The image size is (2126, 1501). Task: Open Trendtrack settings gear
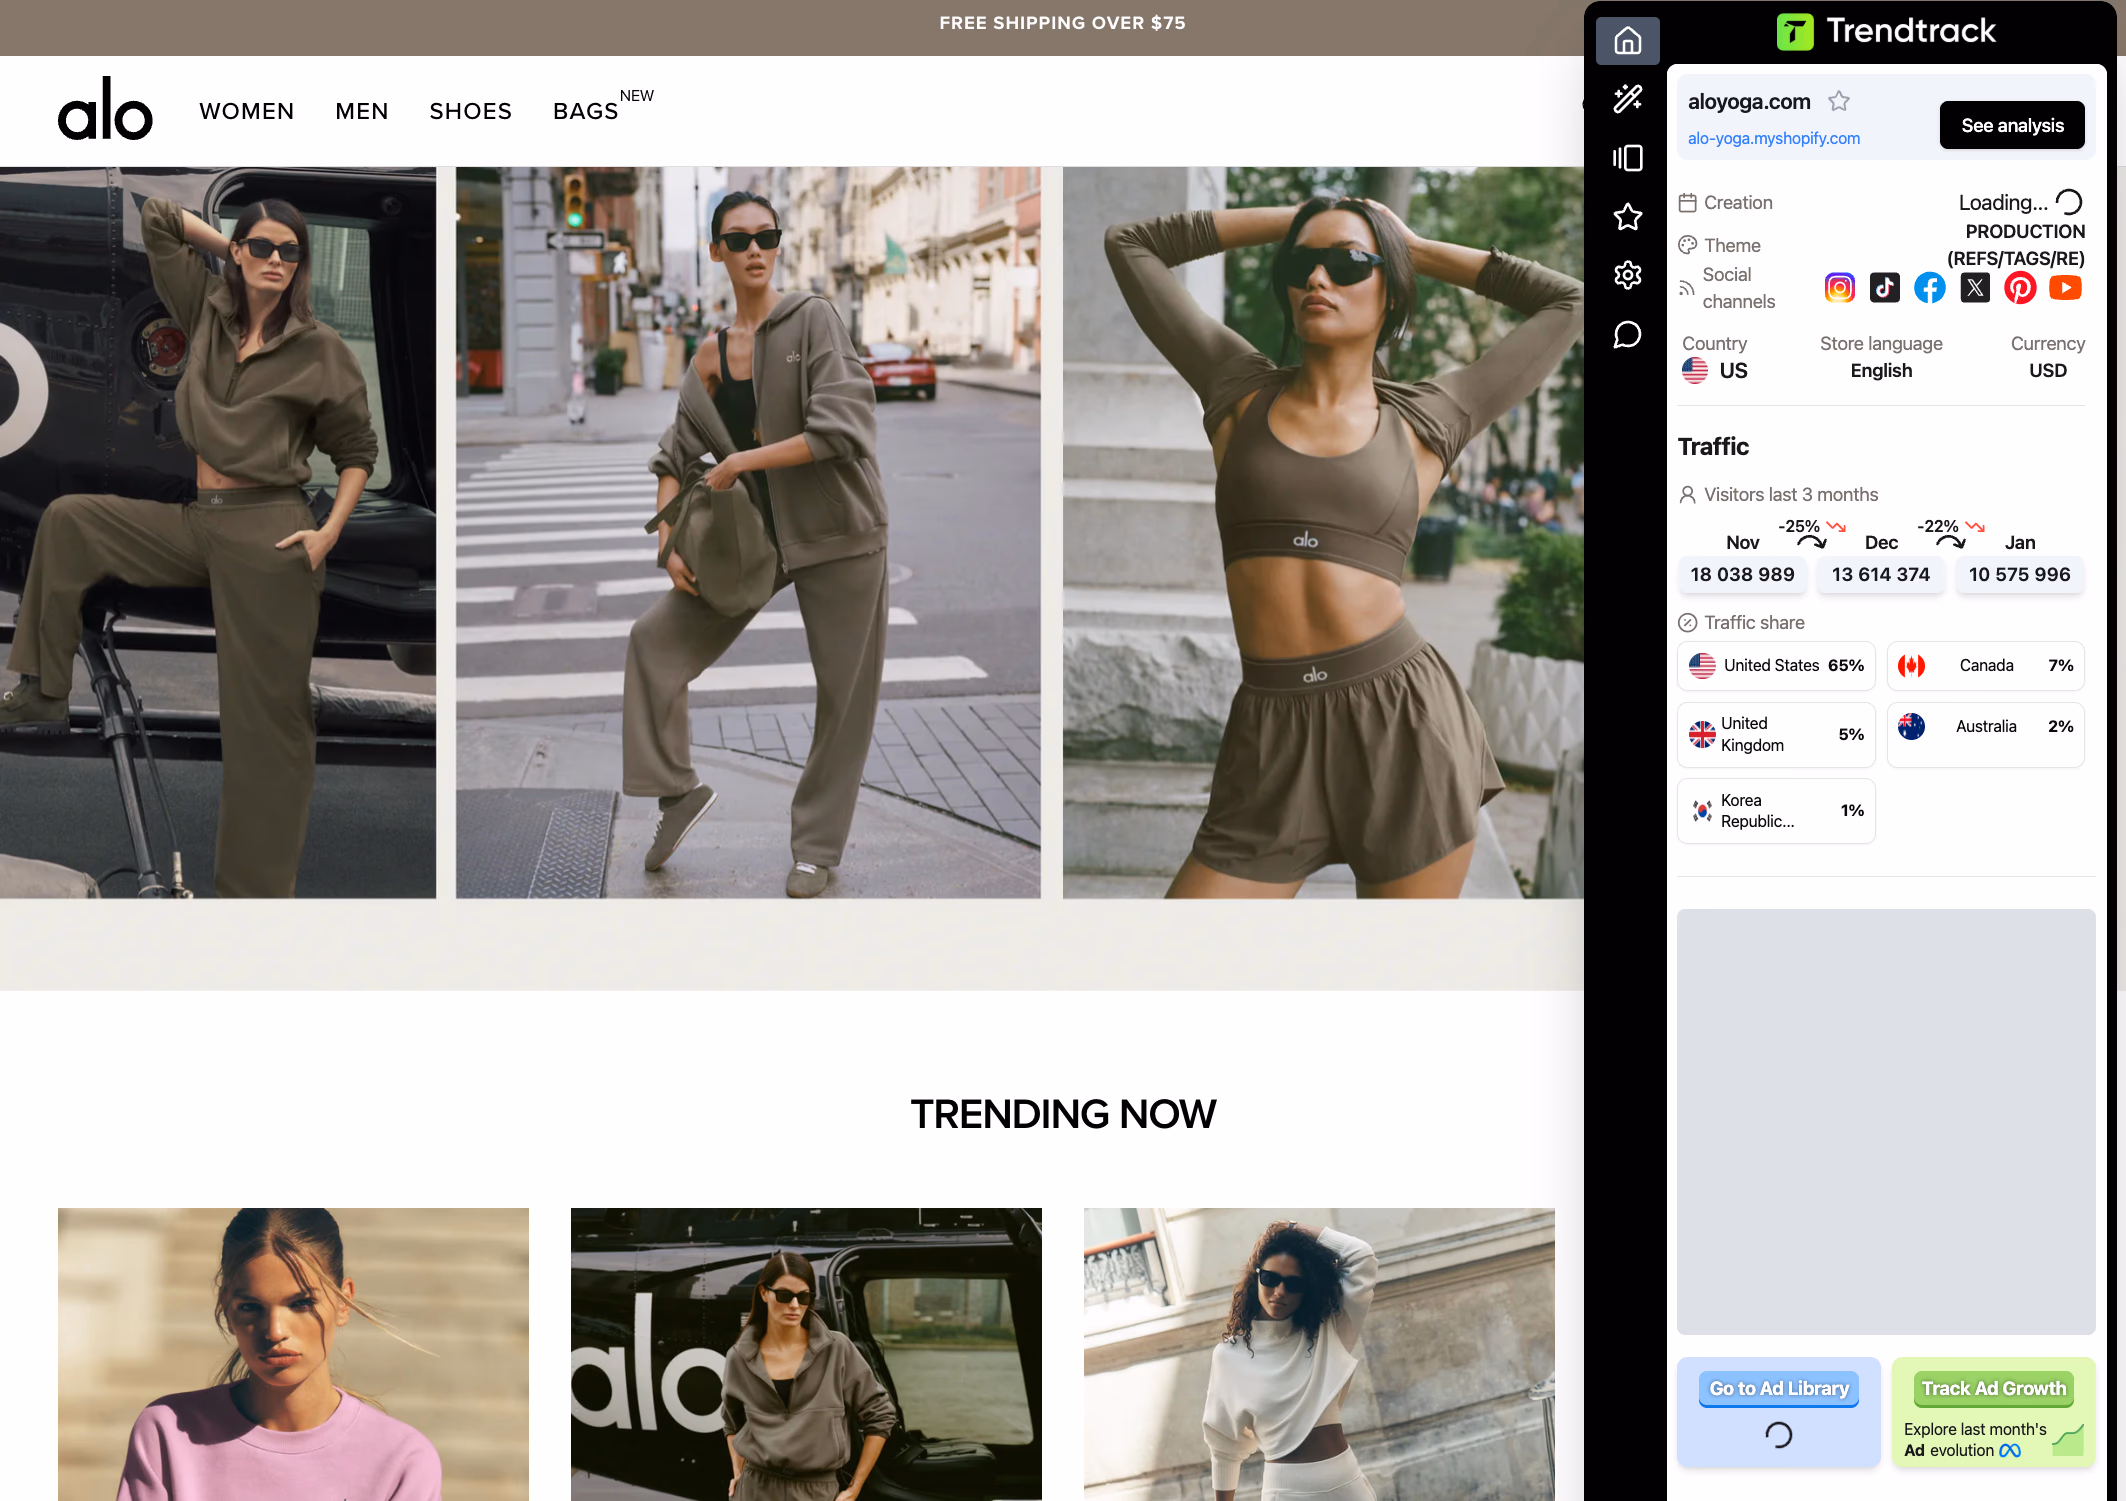tap(1627, 275)
